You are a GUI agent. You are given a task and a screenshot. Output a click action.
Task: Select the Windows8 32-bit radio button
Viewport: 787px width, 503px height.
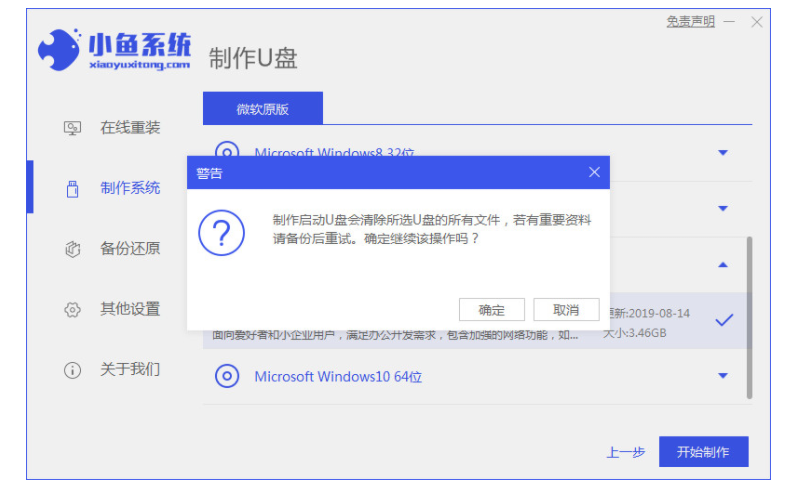point(227,151)
